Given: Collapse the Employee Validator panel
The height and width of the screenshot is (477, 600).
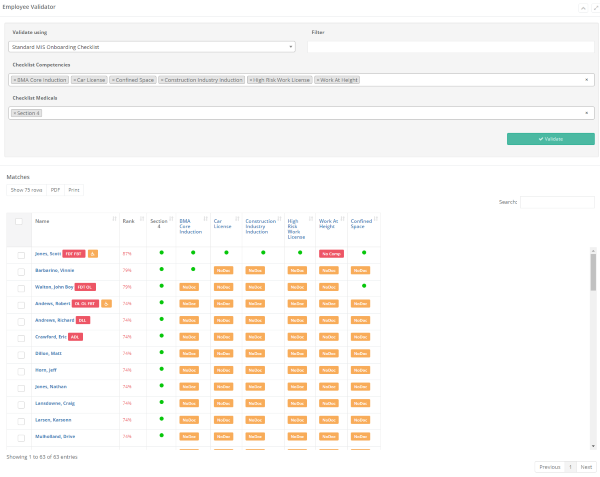Looking at the screenshot, I should (583, 8).
